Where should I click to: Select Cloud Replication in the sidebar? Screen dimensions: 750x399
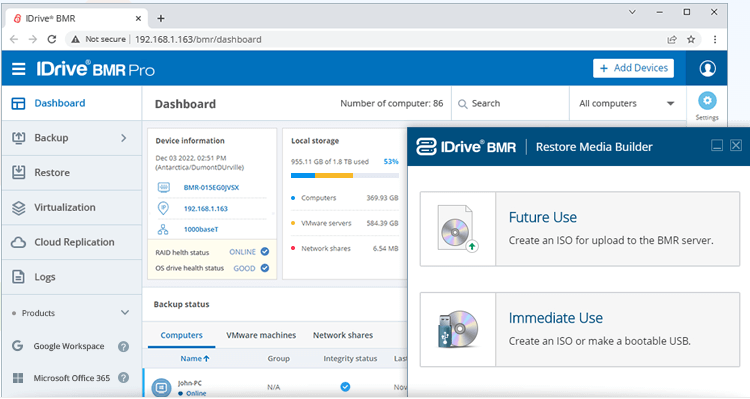72,242
